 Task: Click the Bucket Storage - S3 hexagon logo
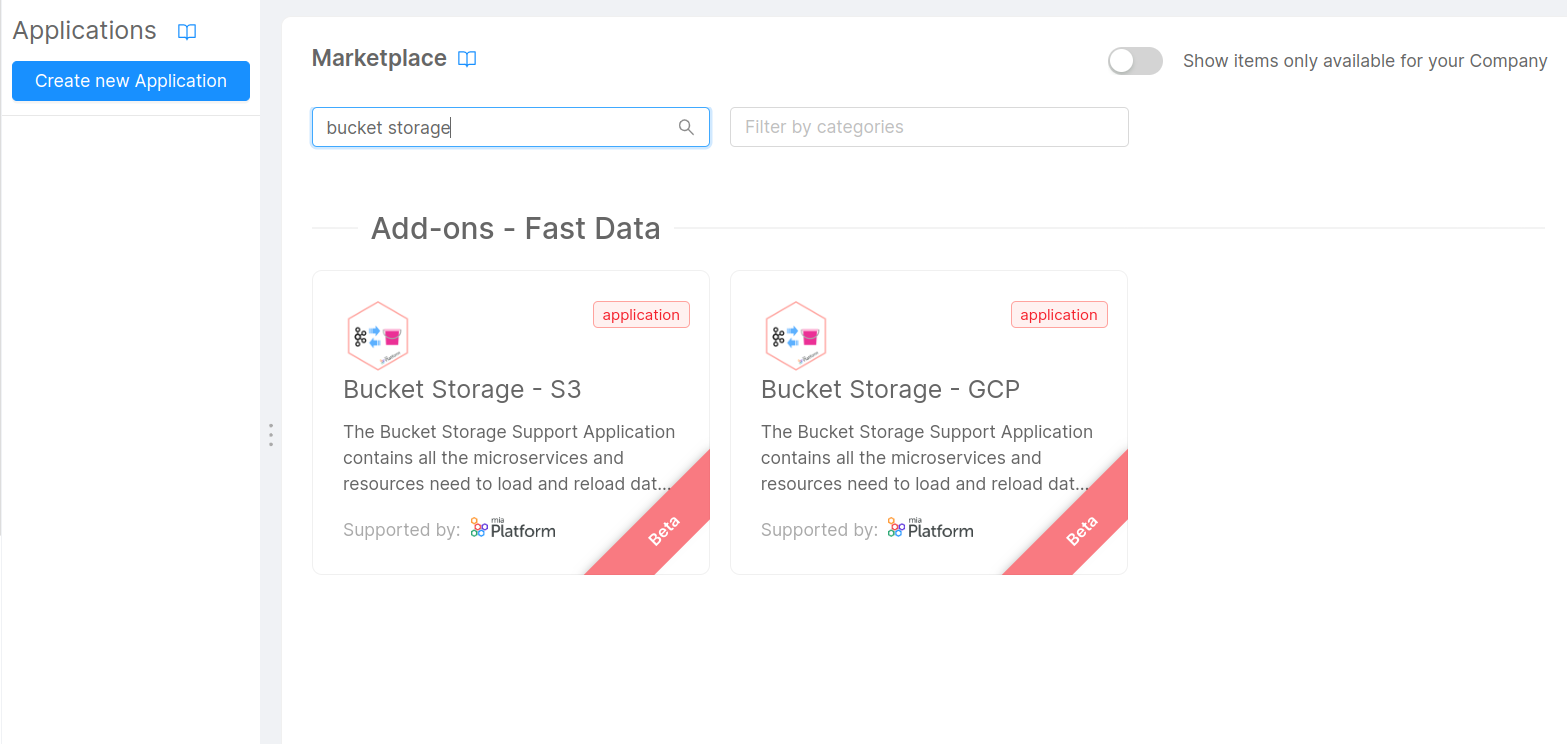[378, 335]
